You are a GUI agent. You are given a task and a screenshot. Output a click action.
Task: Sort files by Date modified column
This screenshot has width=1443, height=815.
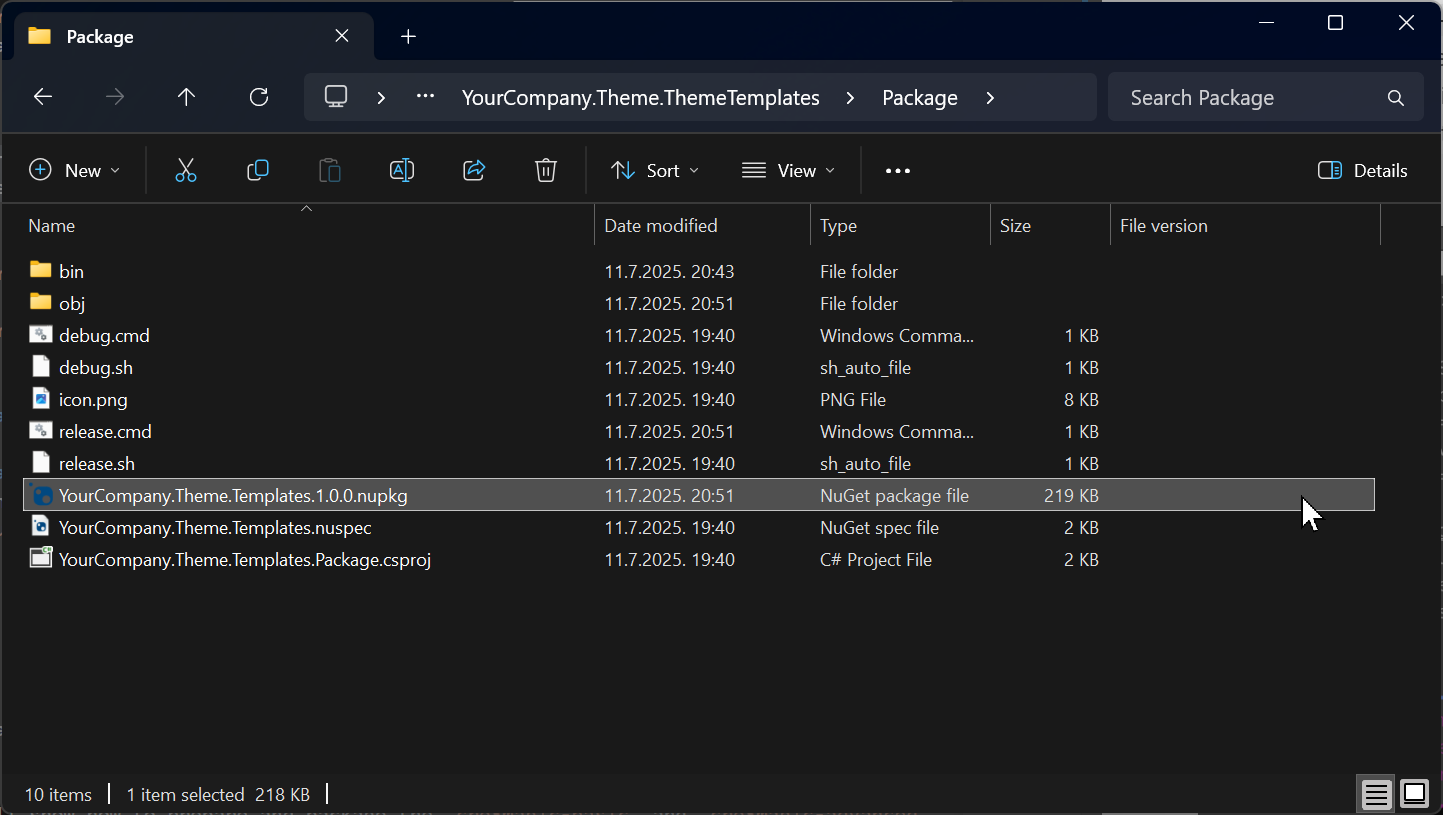(x=661, y=226)
